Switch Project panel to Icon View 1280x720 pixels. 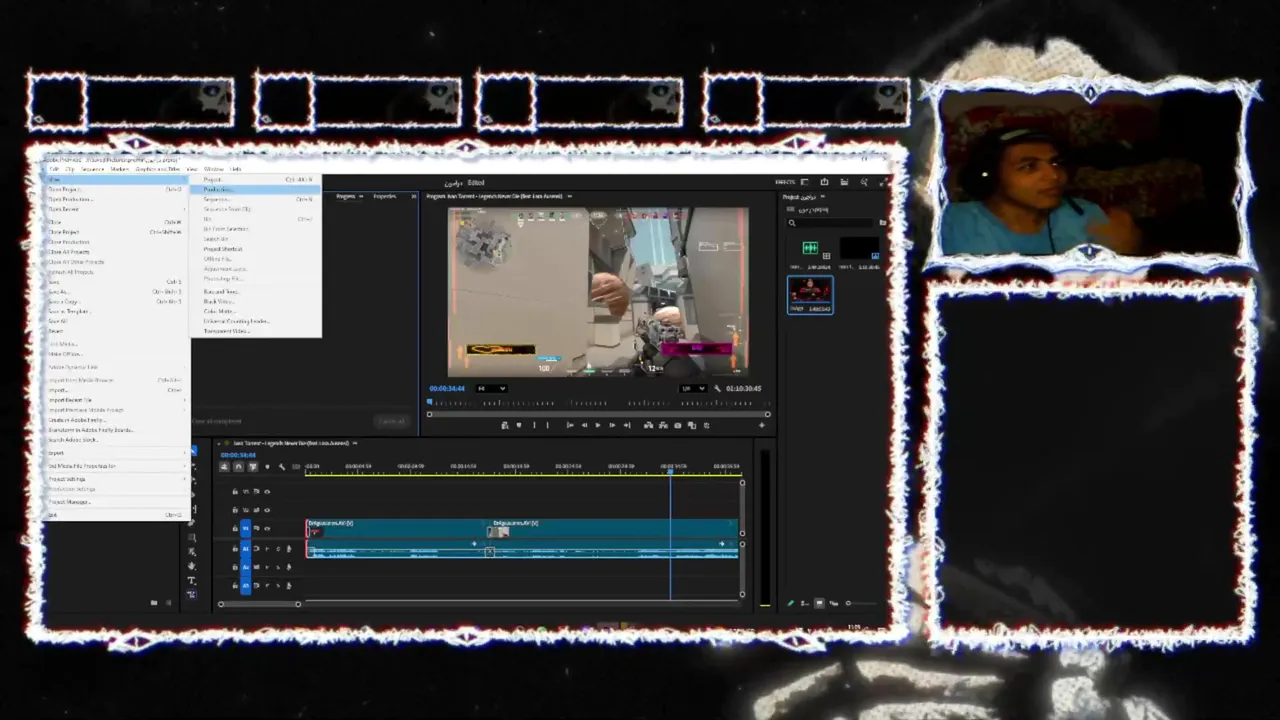pos(819,603)
